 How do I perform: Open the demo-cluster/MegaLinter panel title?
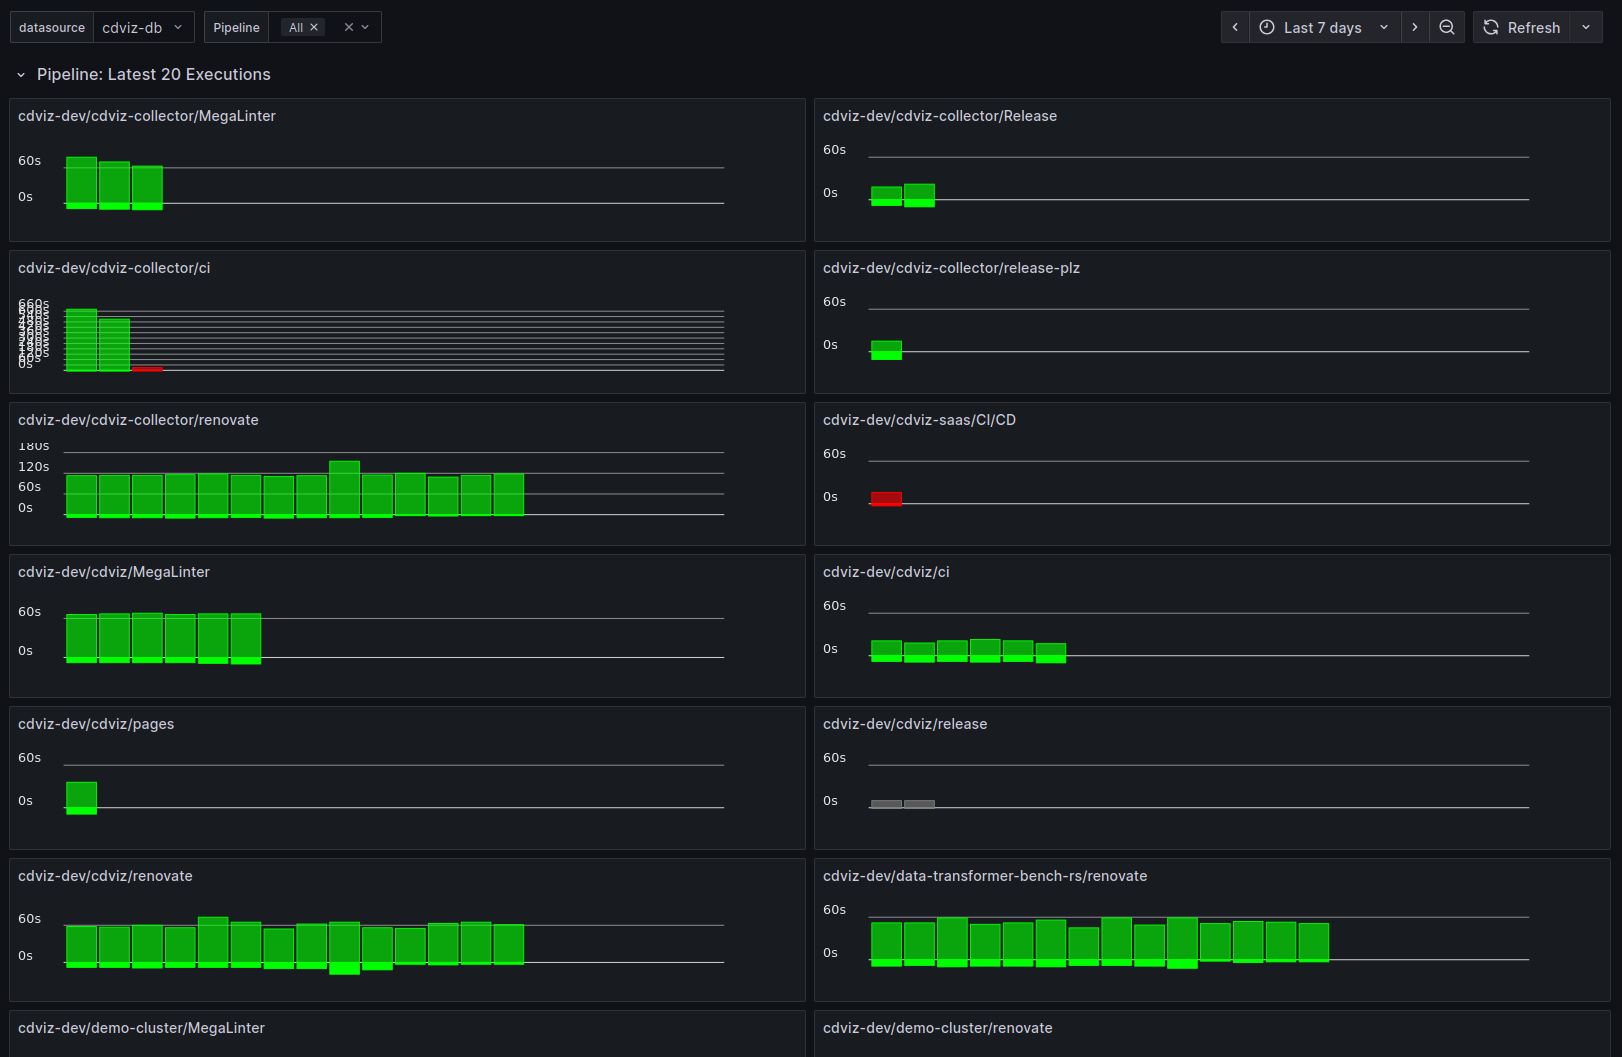tap(141, 1028)
